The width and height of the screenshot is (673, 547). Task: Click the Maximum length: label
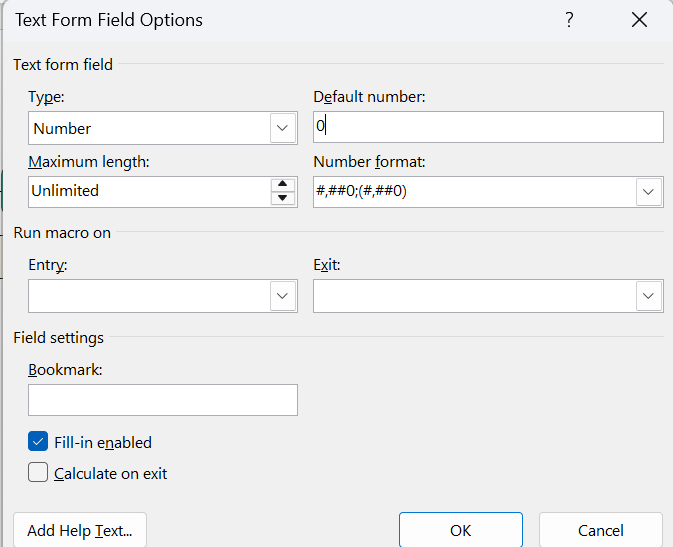pyautogui.click(x=89, y=162)
